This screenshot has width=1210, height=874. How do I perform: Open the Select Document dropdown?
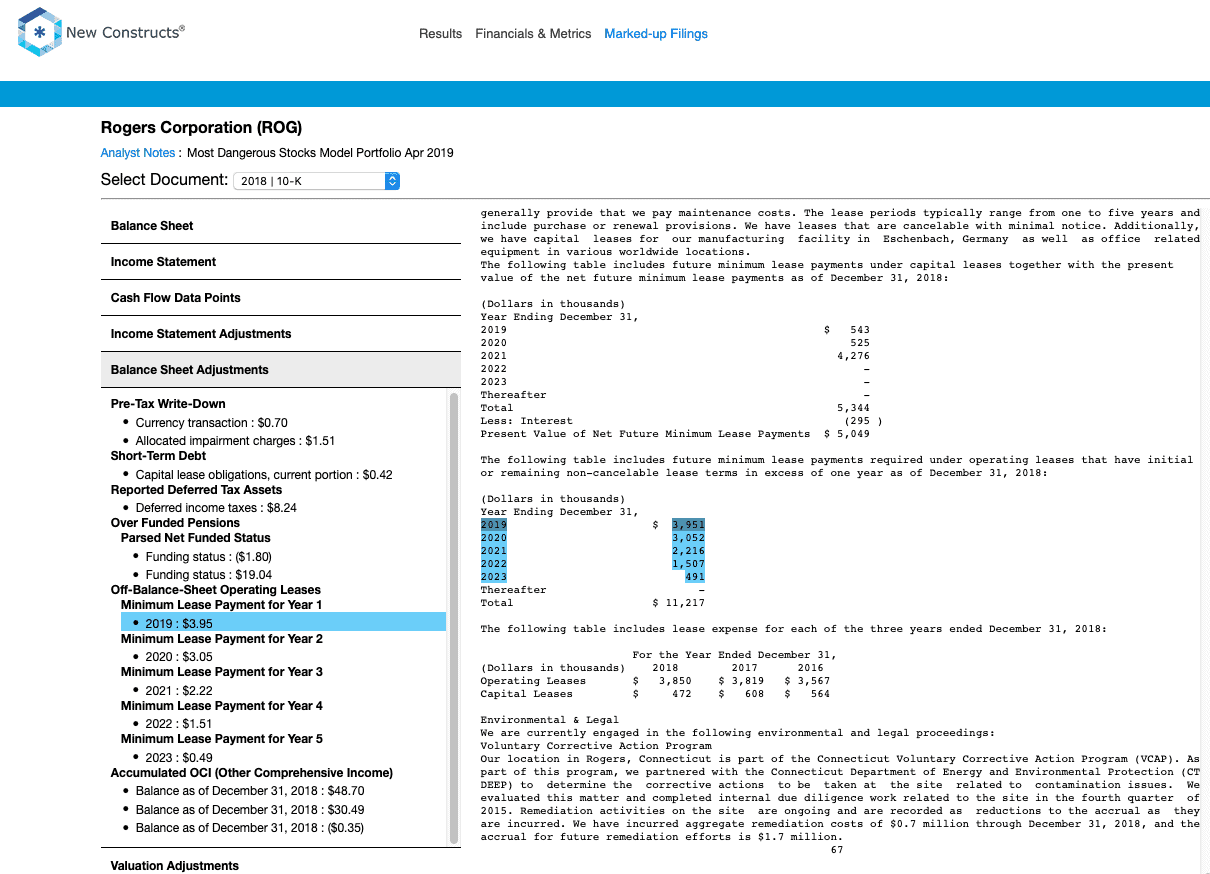pos(317,181)
